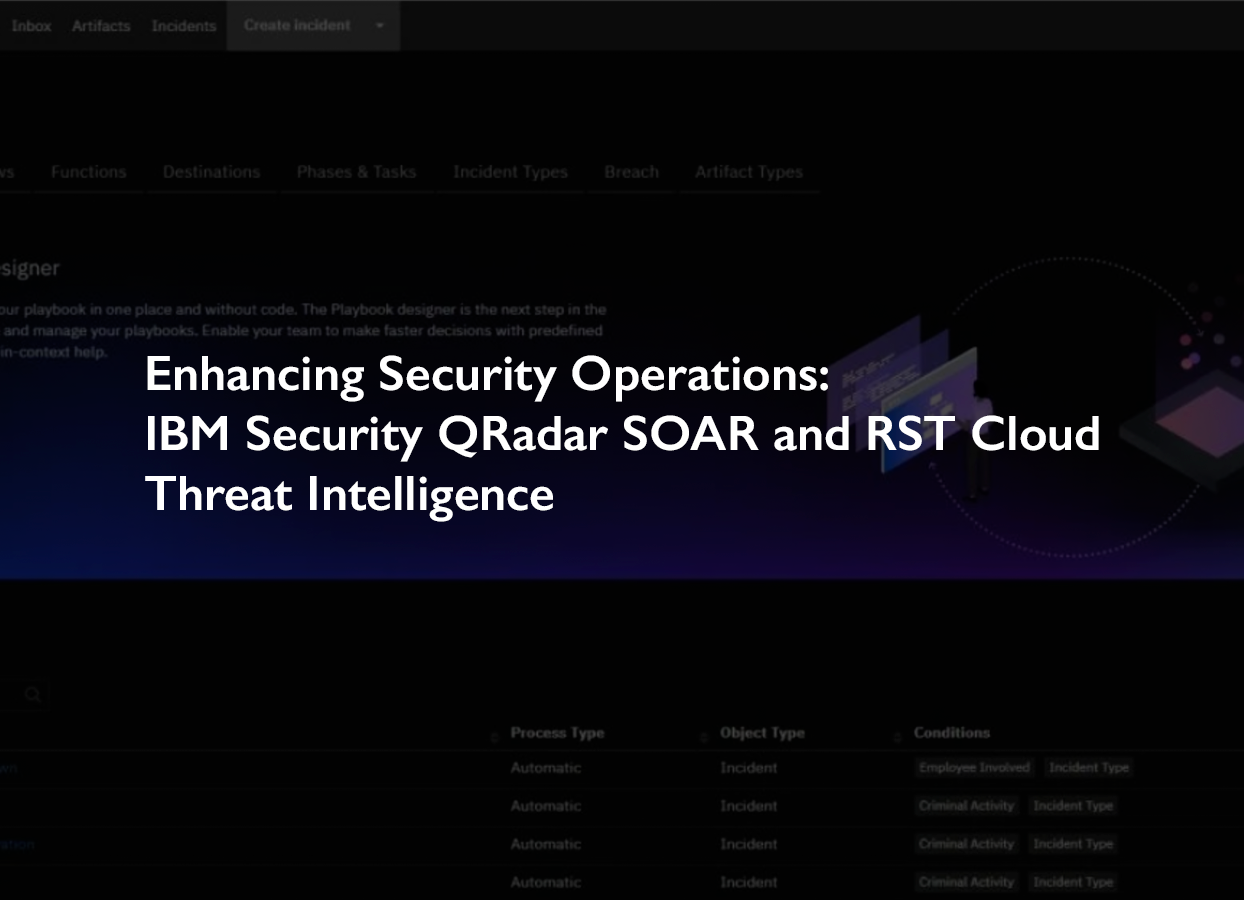Expand the Create incident dropdown arrow
The height and width of the screenshot is (900, 1244).
point(378,26)
